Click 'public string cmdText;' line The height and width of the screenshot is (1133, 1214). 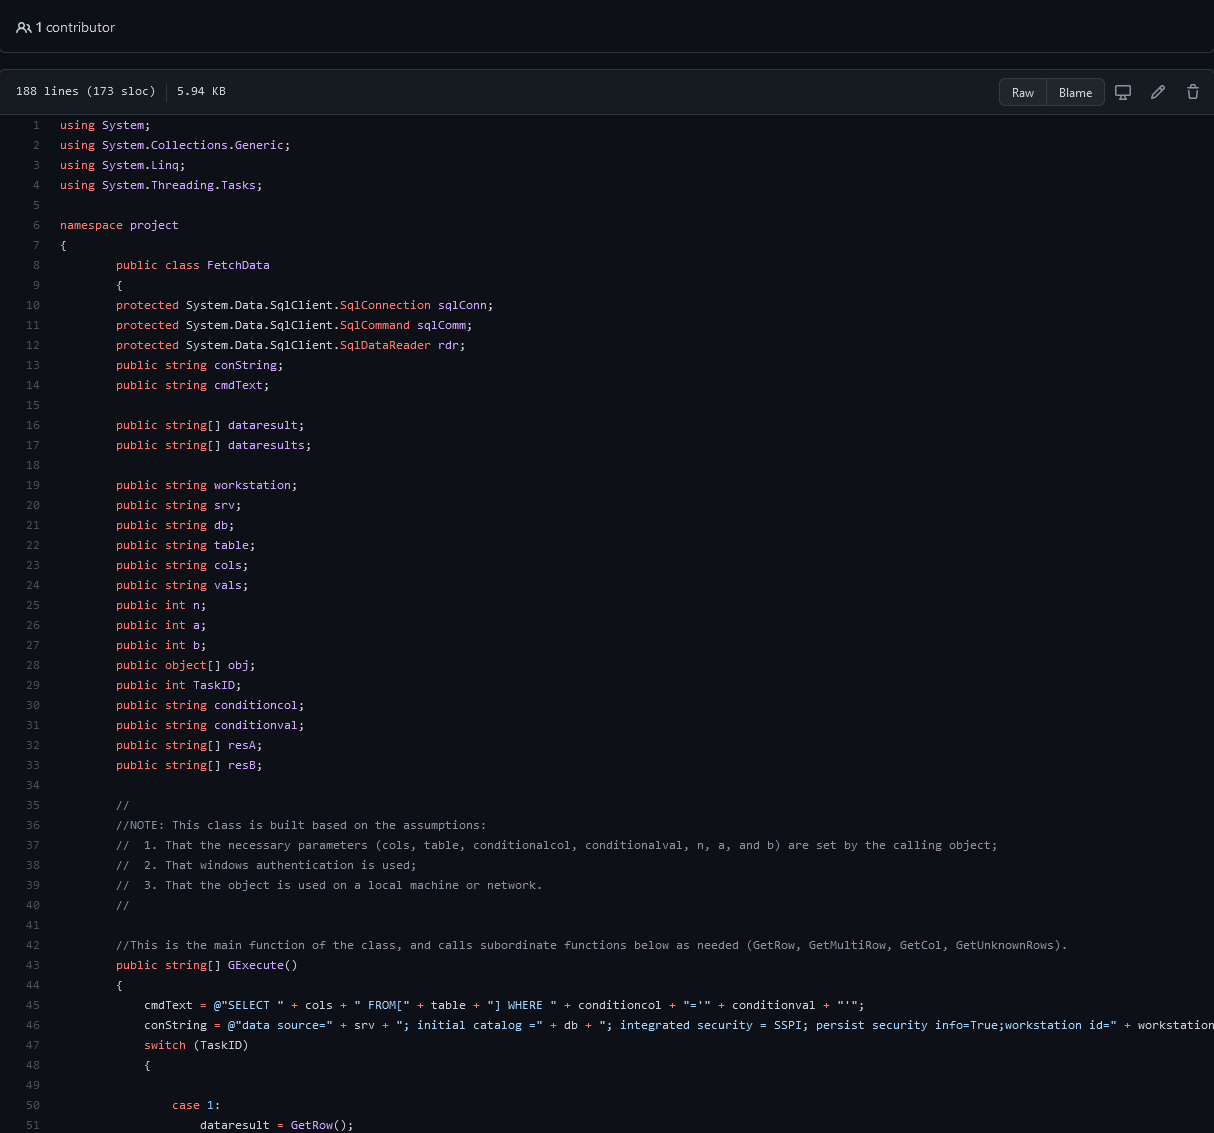(193, 385)
